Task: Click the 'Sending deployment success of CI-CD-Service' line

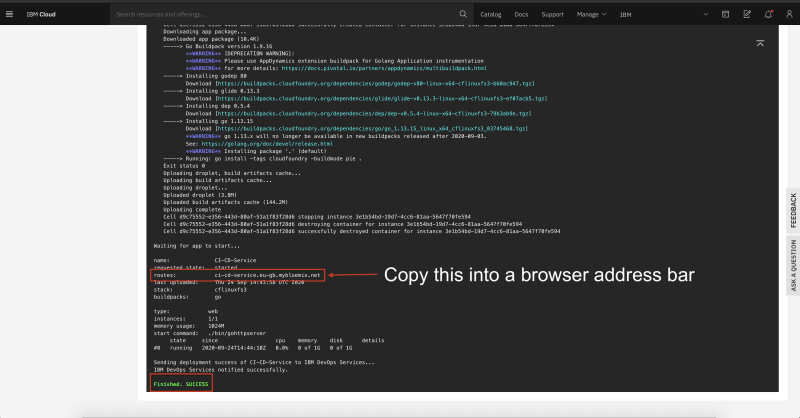Action: pyautogui.click(x=264, y=362)
